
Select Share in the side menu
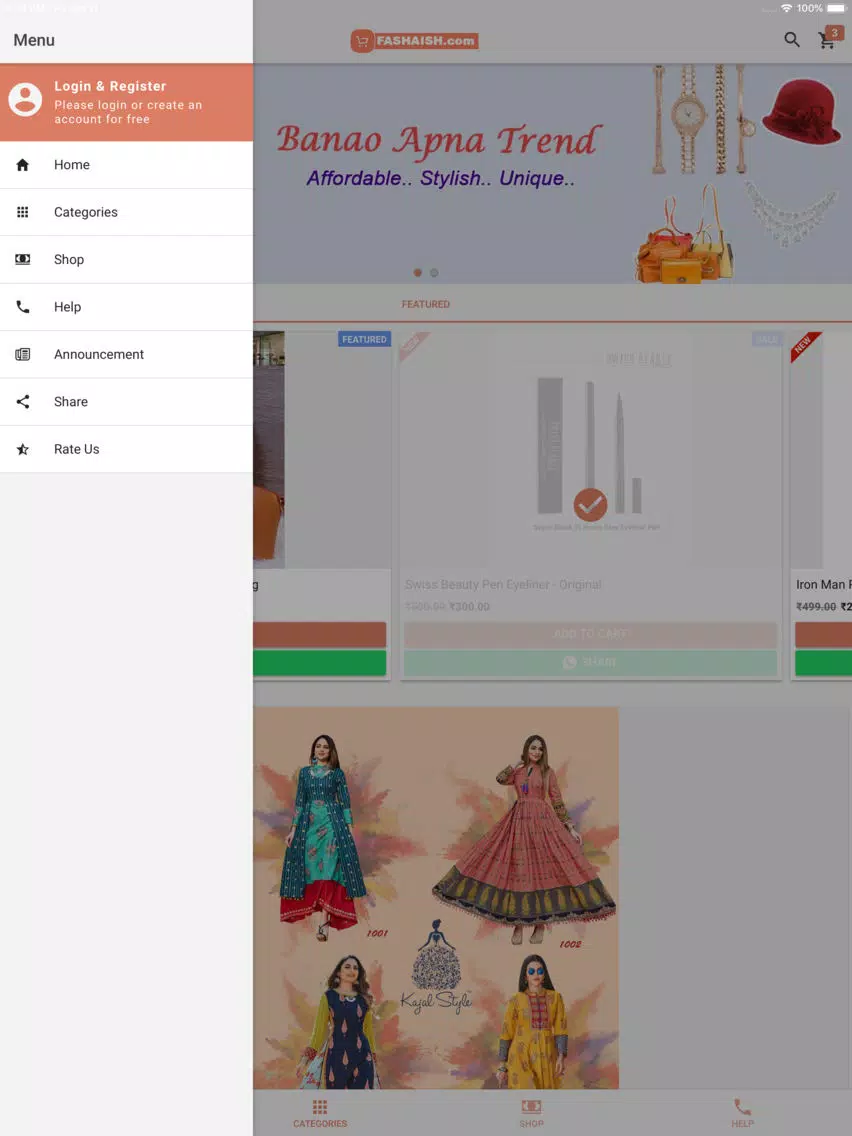click(126, 401)
